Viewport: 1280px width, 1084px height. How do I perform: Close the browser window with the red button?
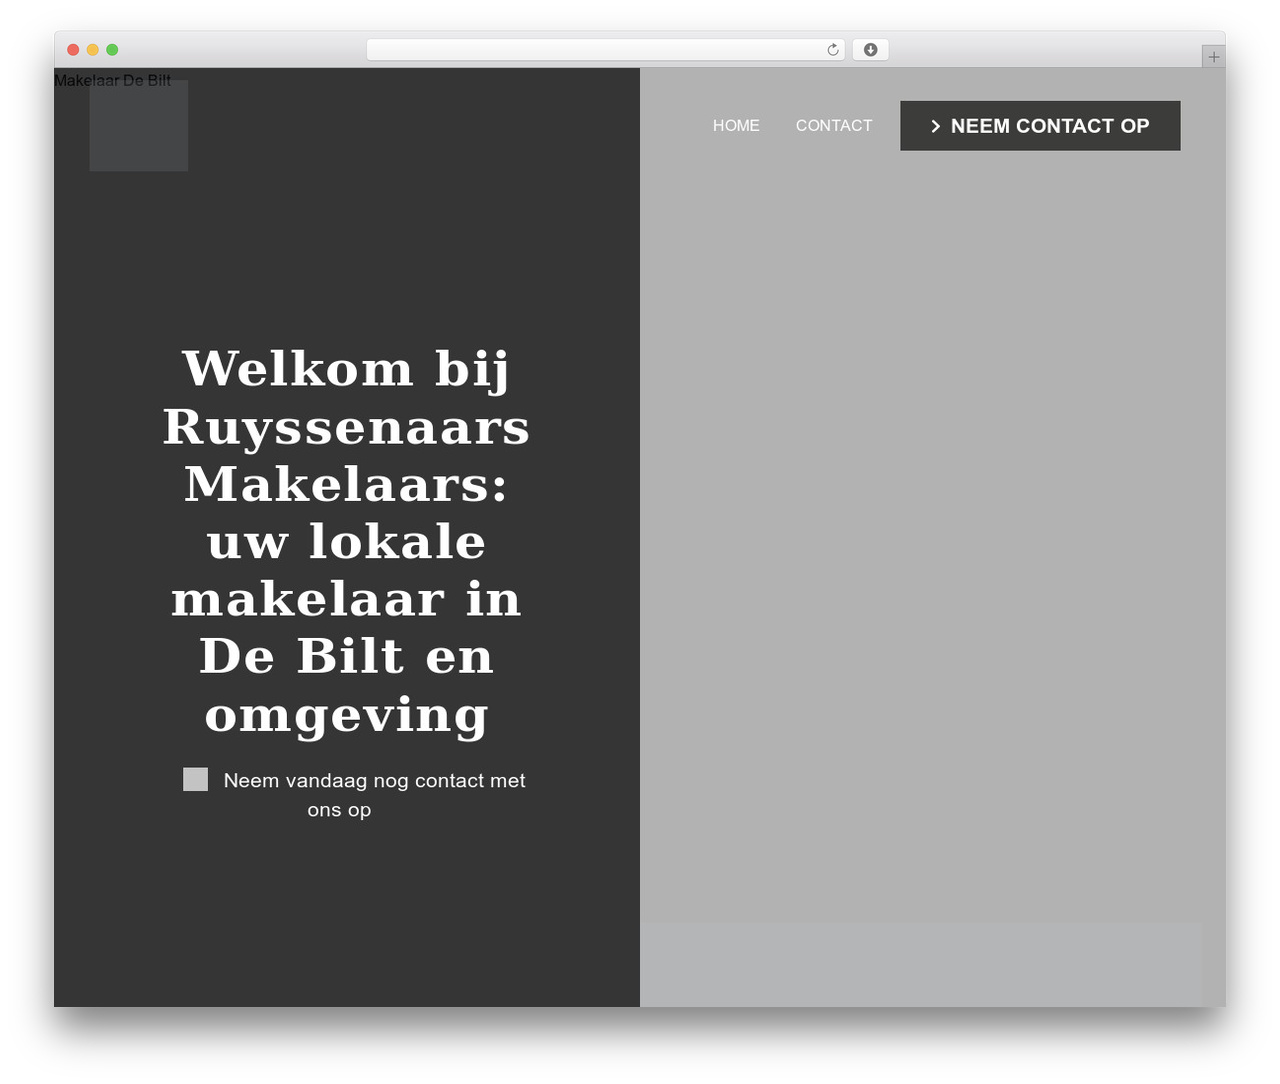(x=73, y=50)
